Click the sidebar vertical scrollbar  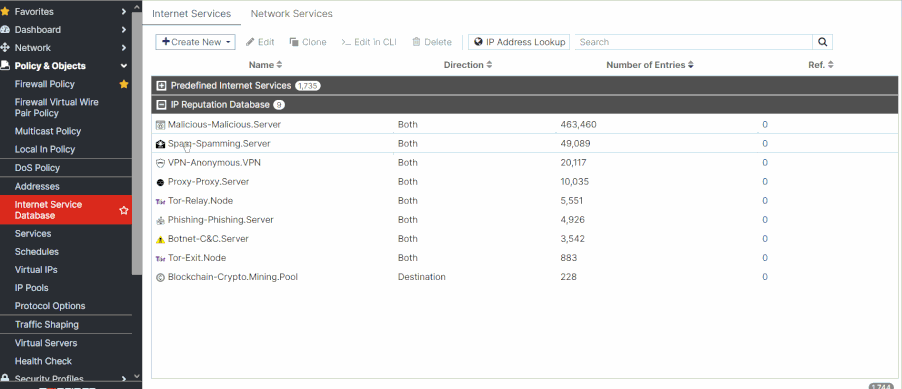(x=136, y=144)
